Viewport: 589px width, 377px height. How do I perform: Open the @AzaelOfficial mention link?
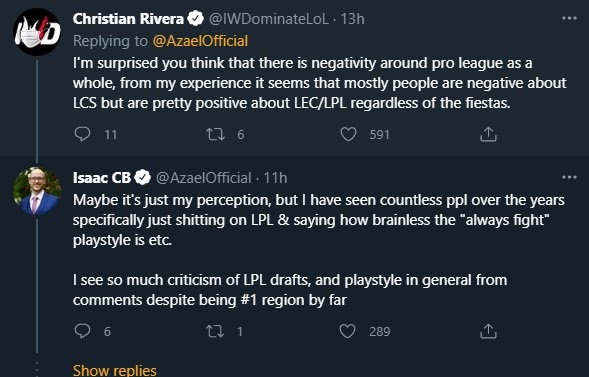(x=200, y=41)
